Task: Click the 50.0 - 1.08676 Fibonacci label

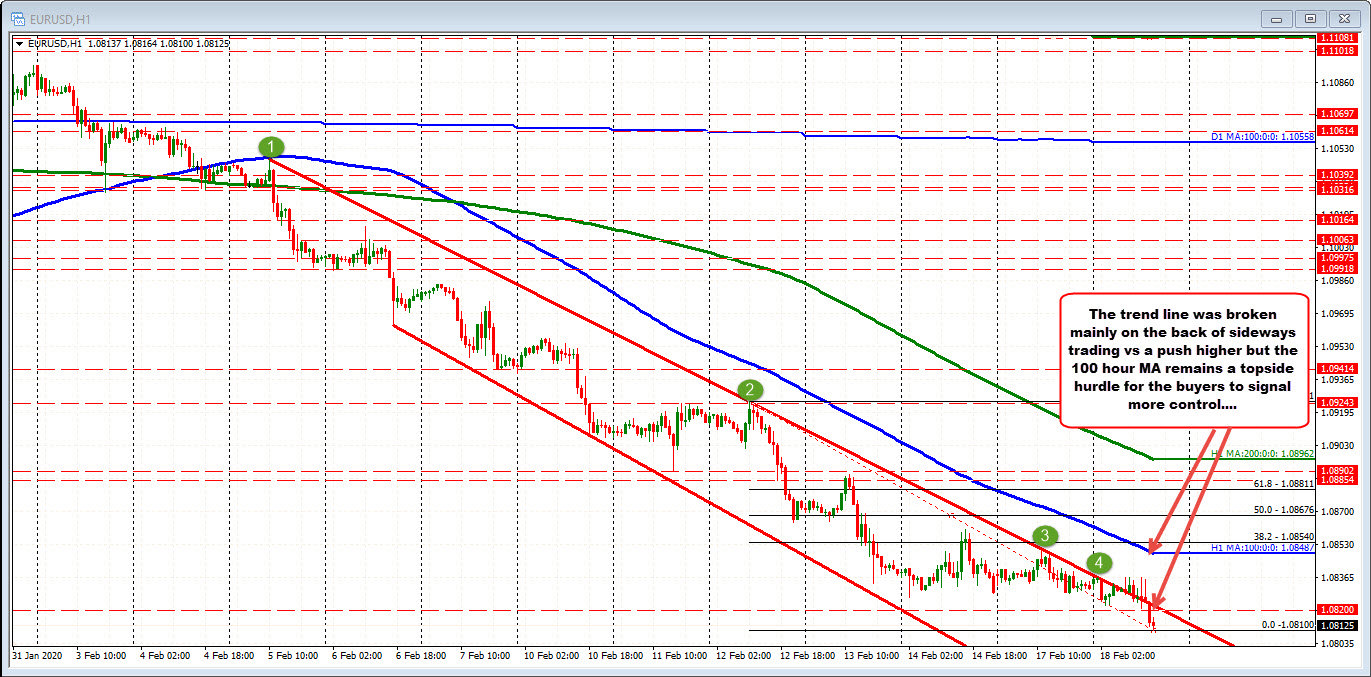Action: pyautogui.click(x=1284, y=509)
